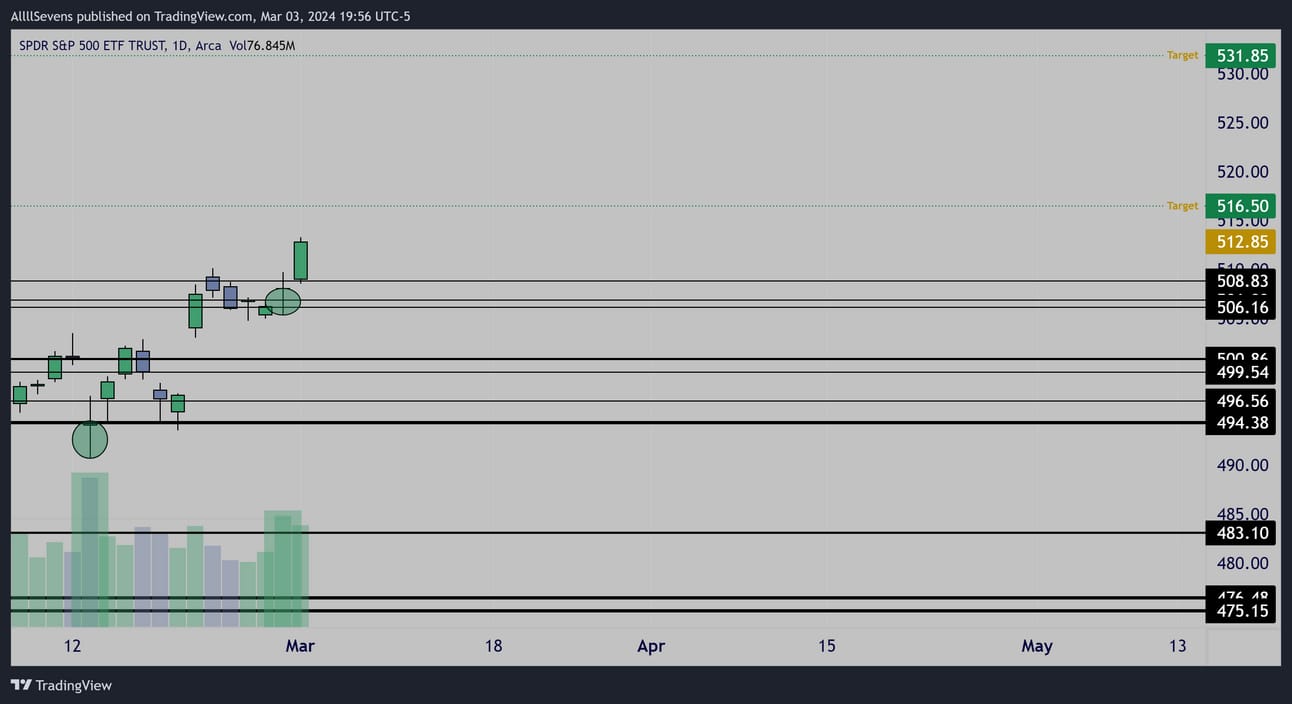This screenshot has height=704, width=1292.
Task: Select the 496.56 price level label
Action: [1241, 401]
